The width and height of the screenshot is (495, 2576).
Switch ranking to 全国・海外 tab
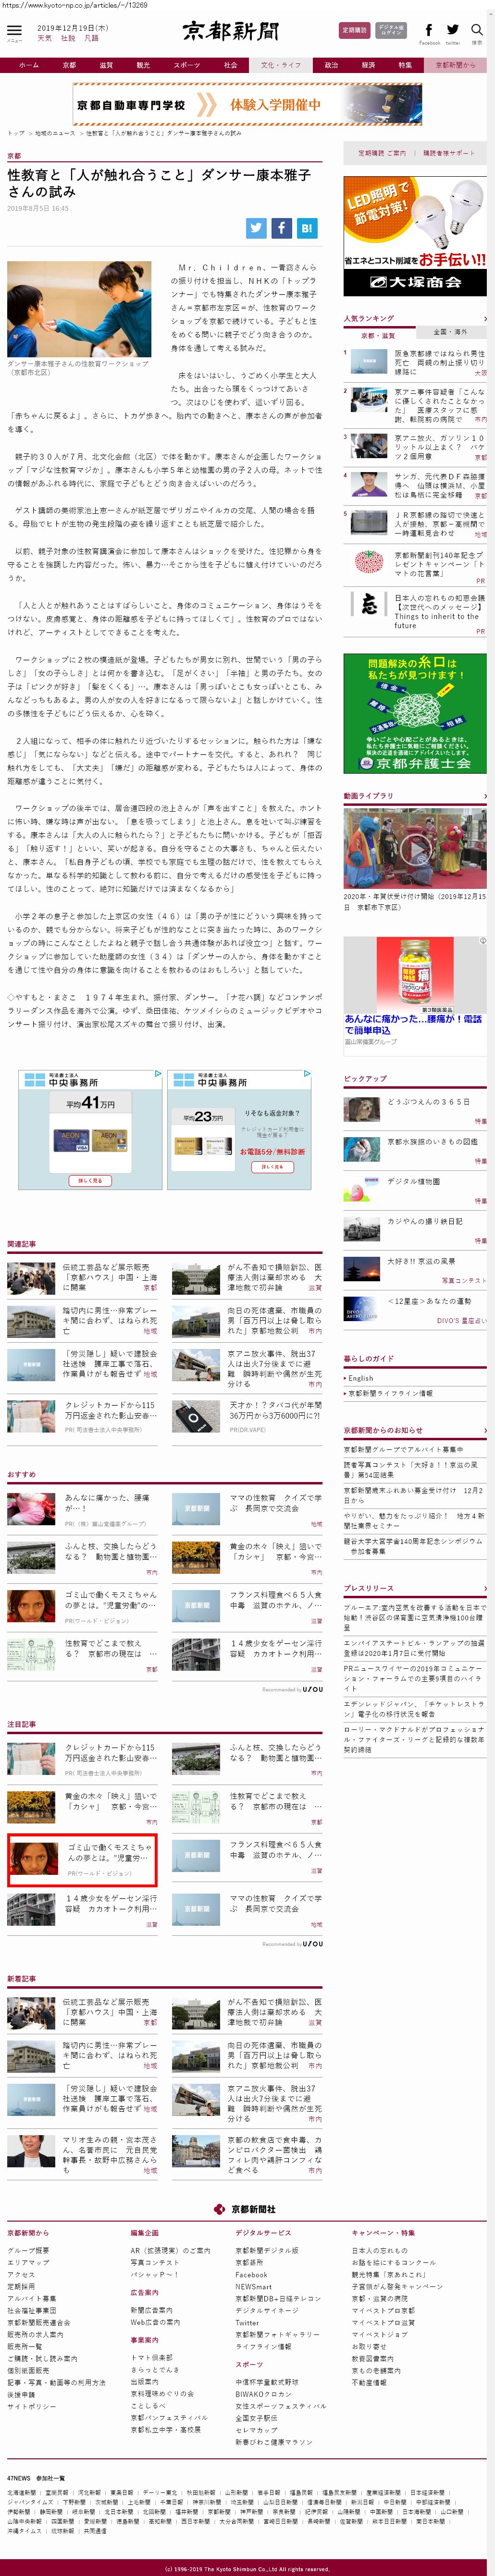450,332
